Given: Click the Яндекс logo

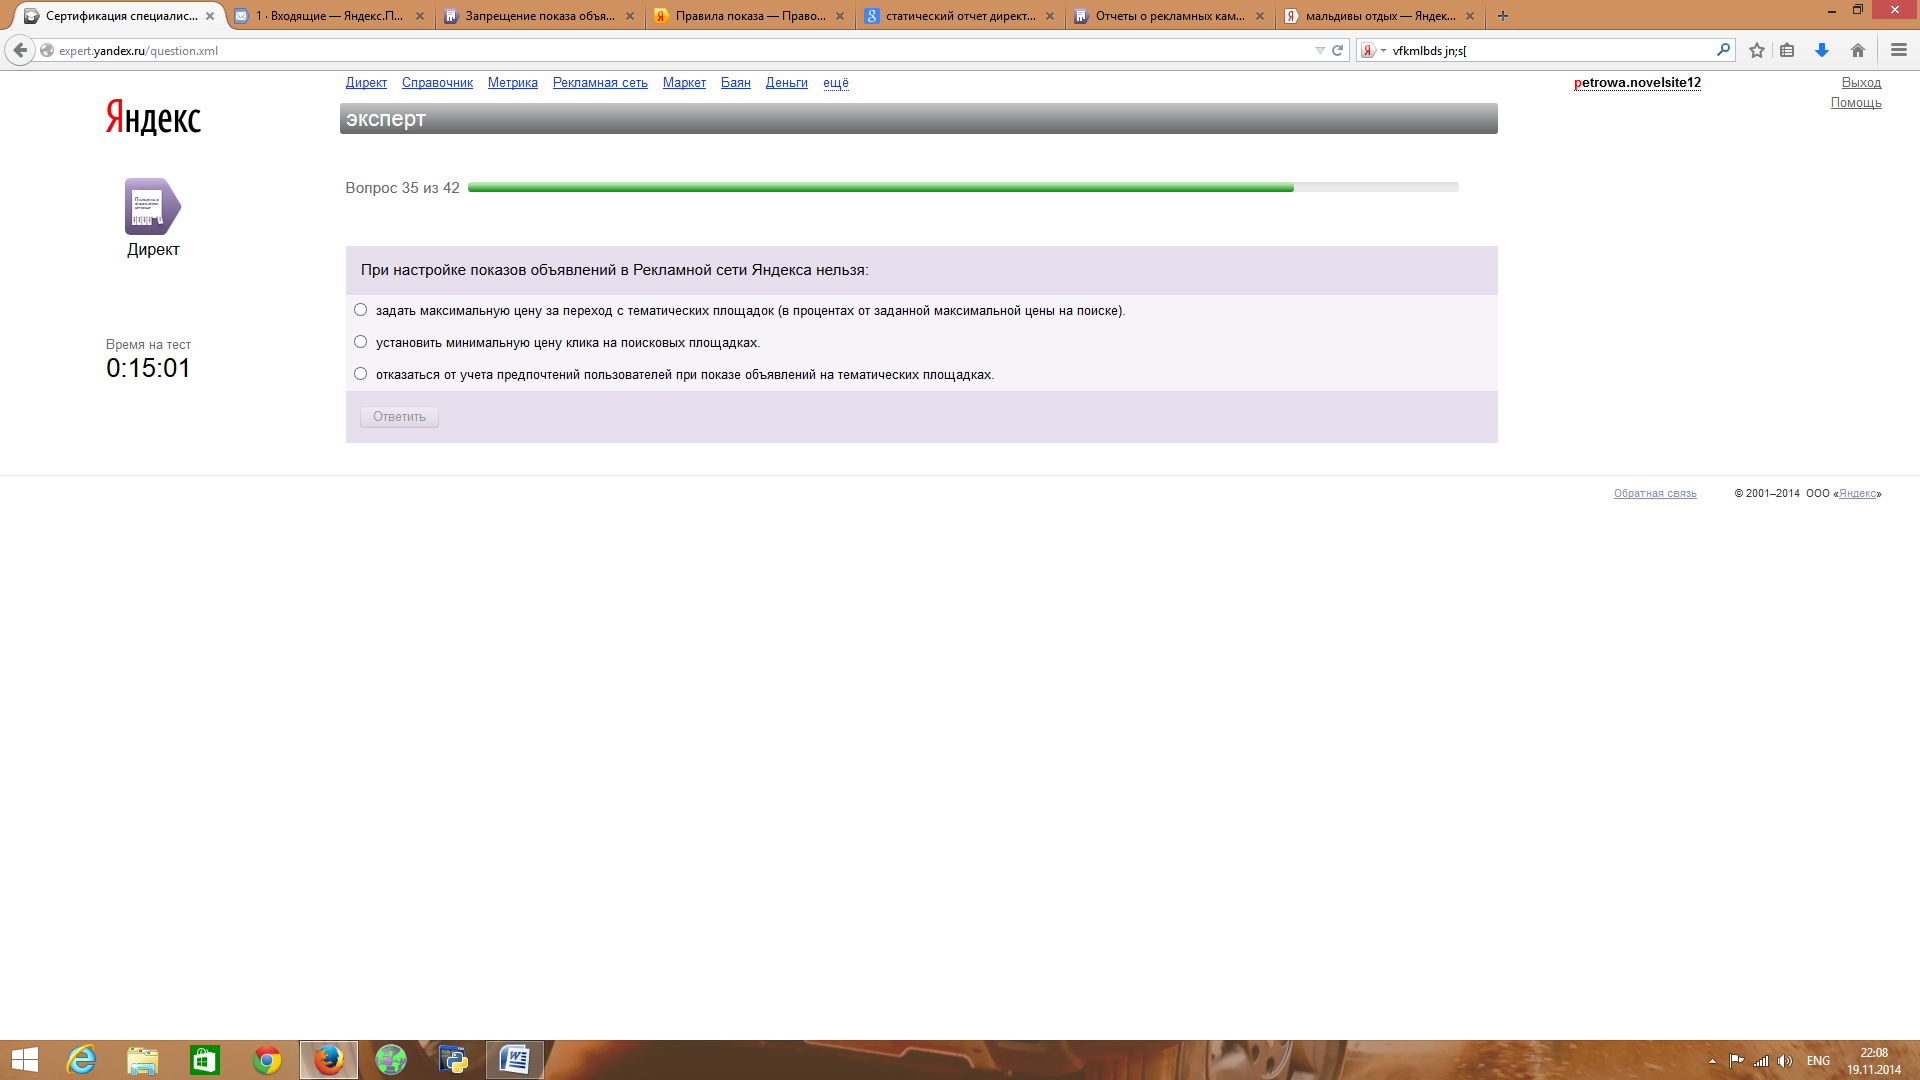Looking at the screenshot, I should 153,118.
